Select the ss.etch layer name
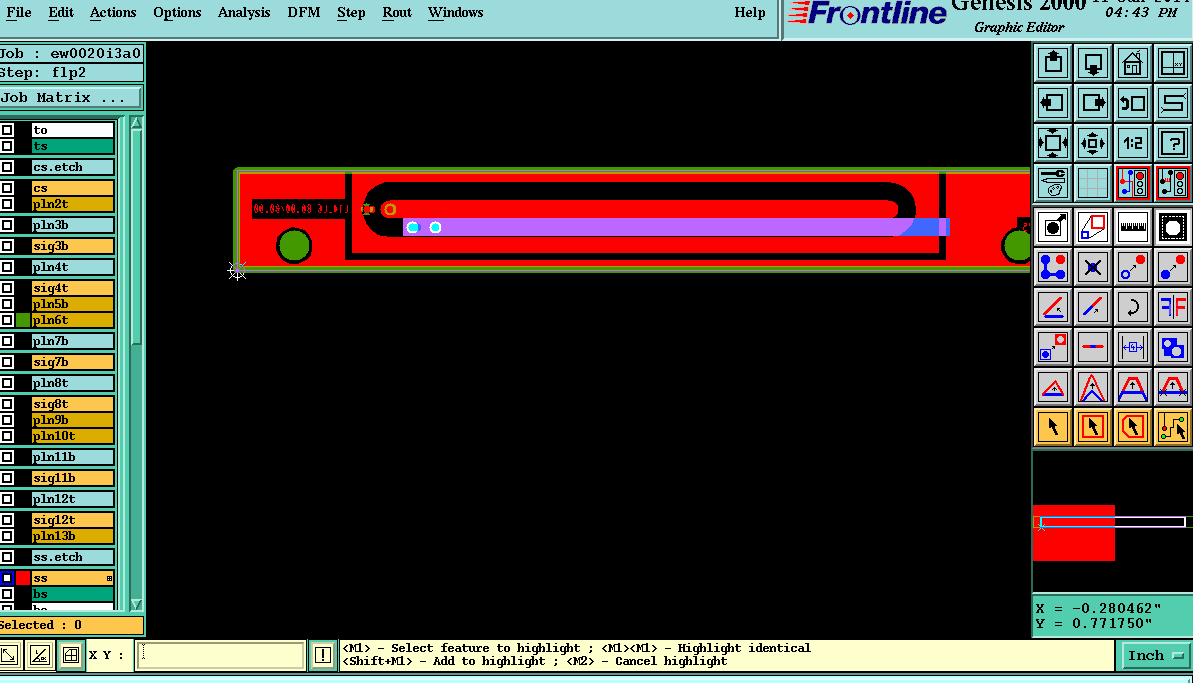The width and height of the screenshot is (1193, 683). [x=72, y=557]
